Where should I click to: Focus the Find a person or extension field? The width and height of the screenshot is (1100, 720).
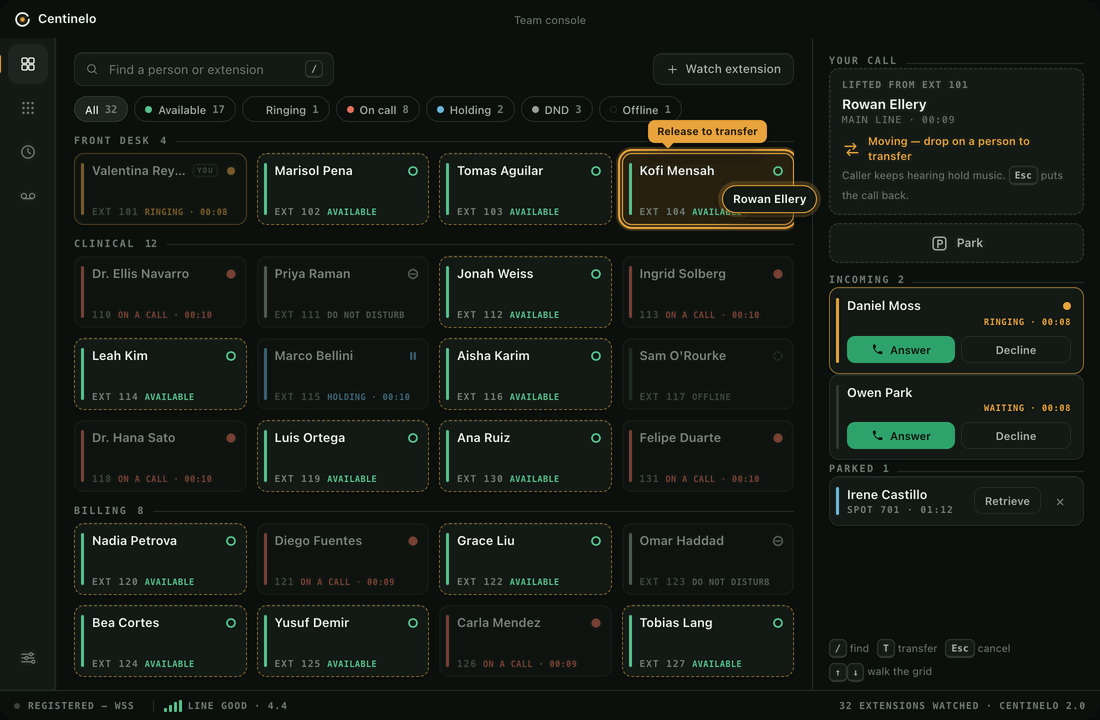click(x=203, y=69)
